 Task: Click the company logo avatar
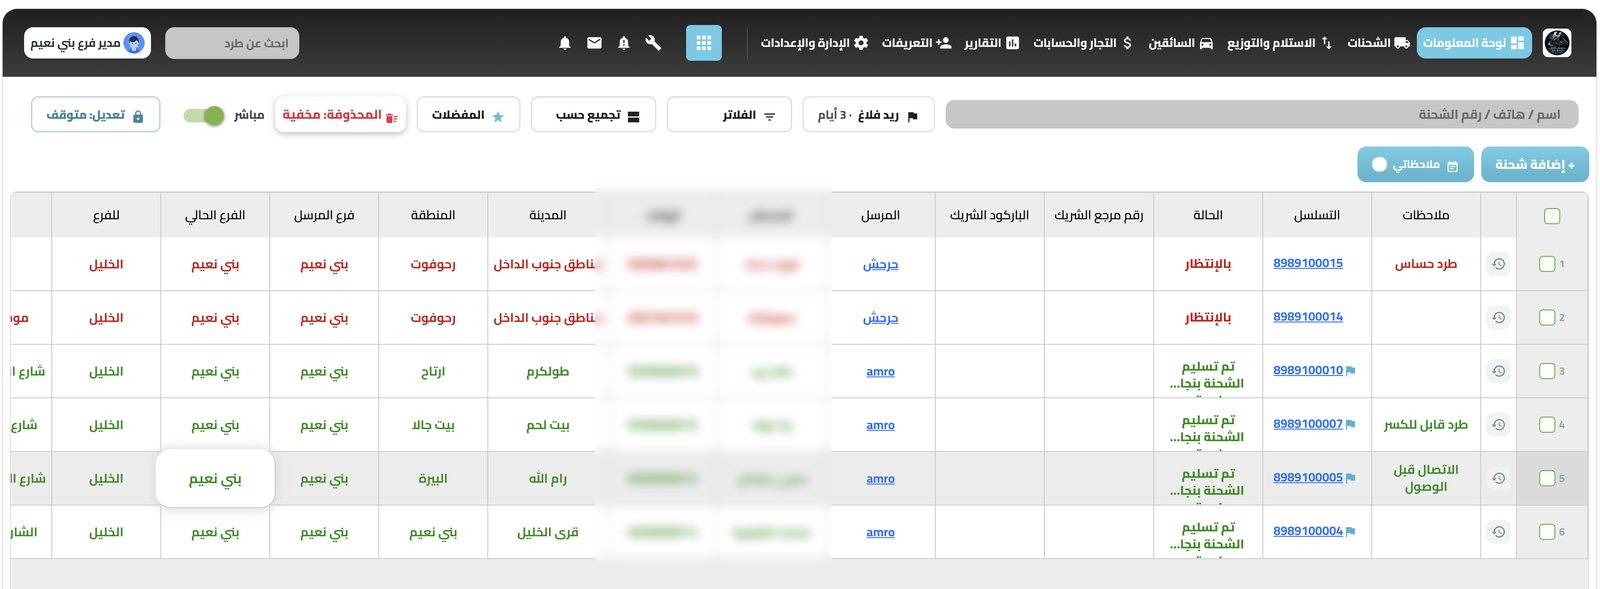1557,43
